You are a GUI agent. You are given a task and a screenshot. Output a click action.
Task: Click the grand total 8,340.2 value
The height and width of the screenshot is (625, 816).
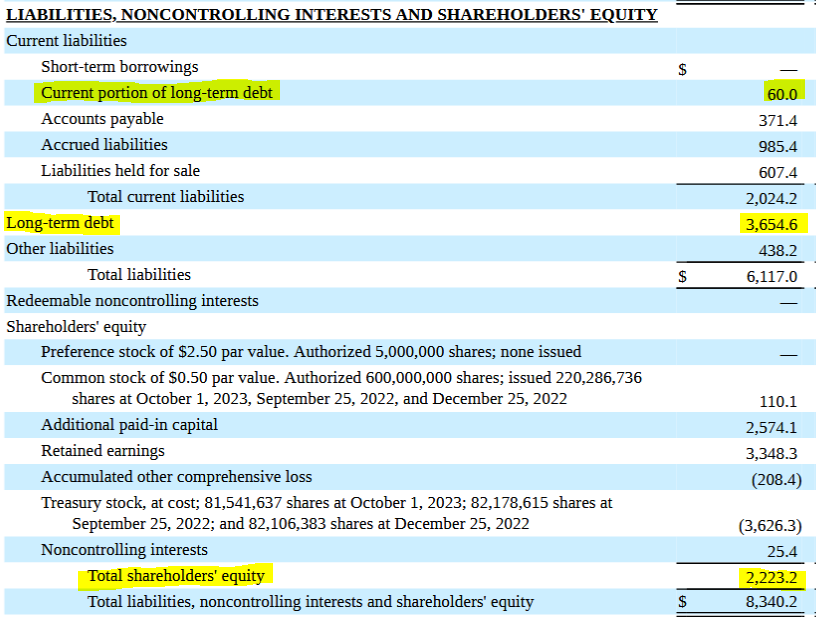click(x=771, y=603)
